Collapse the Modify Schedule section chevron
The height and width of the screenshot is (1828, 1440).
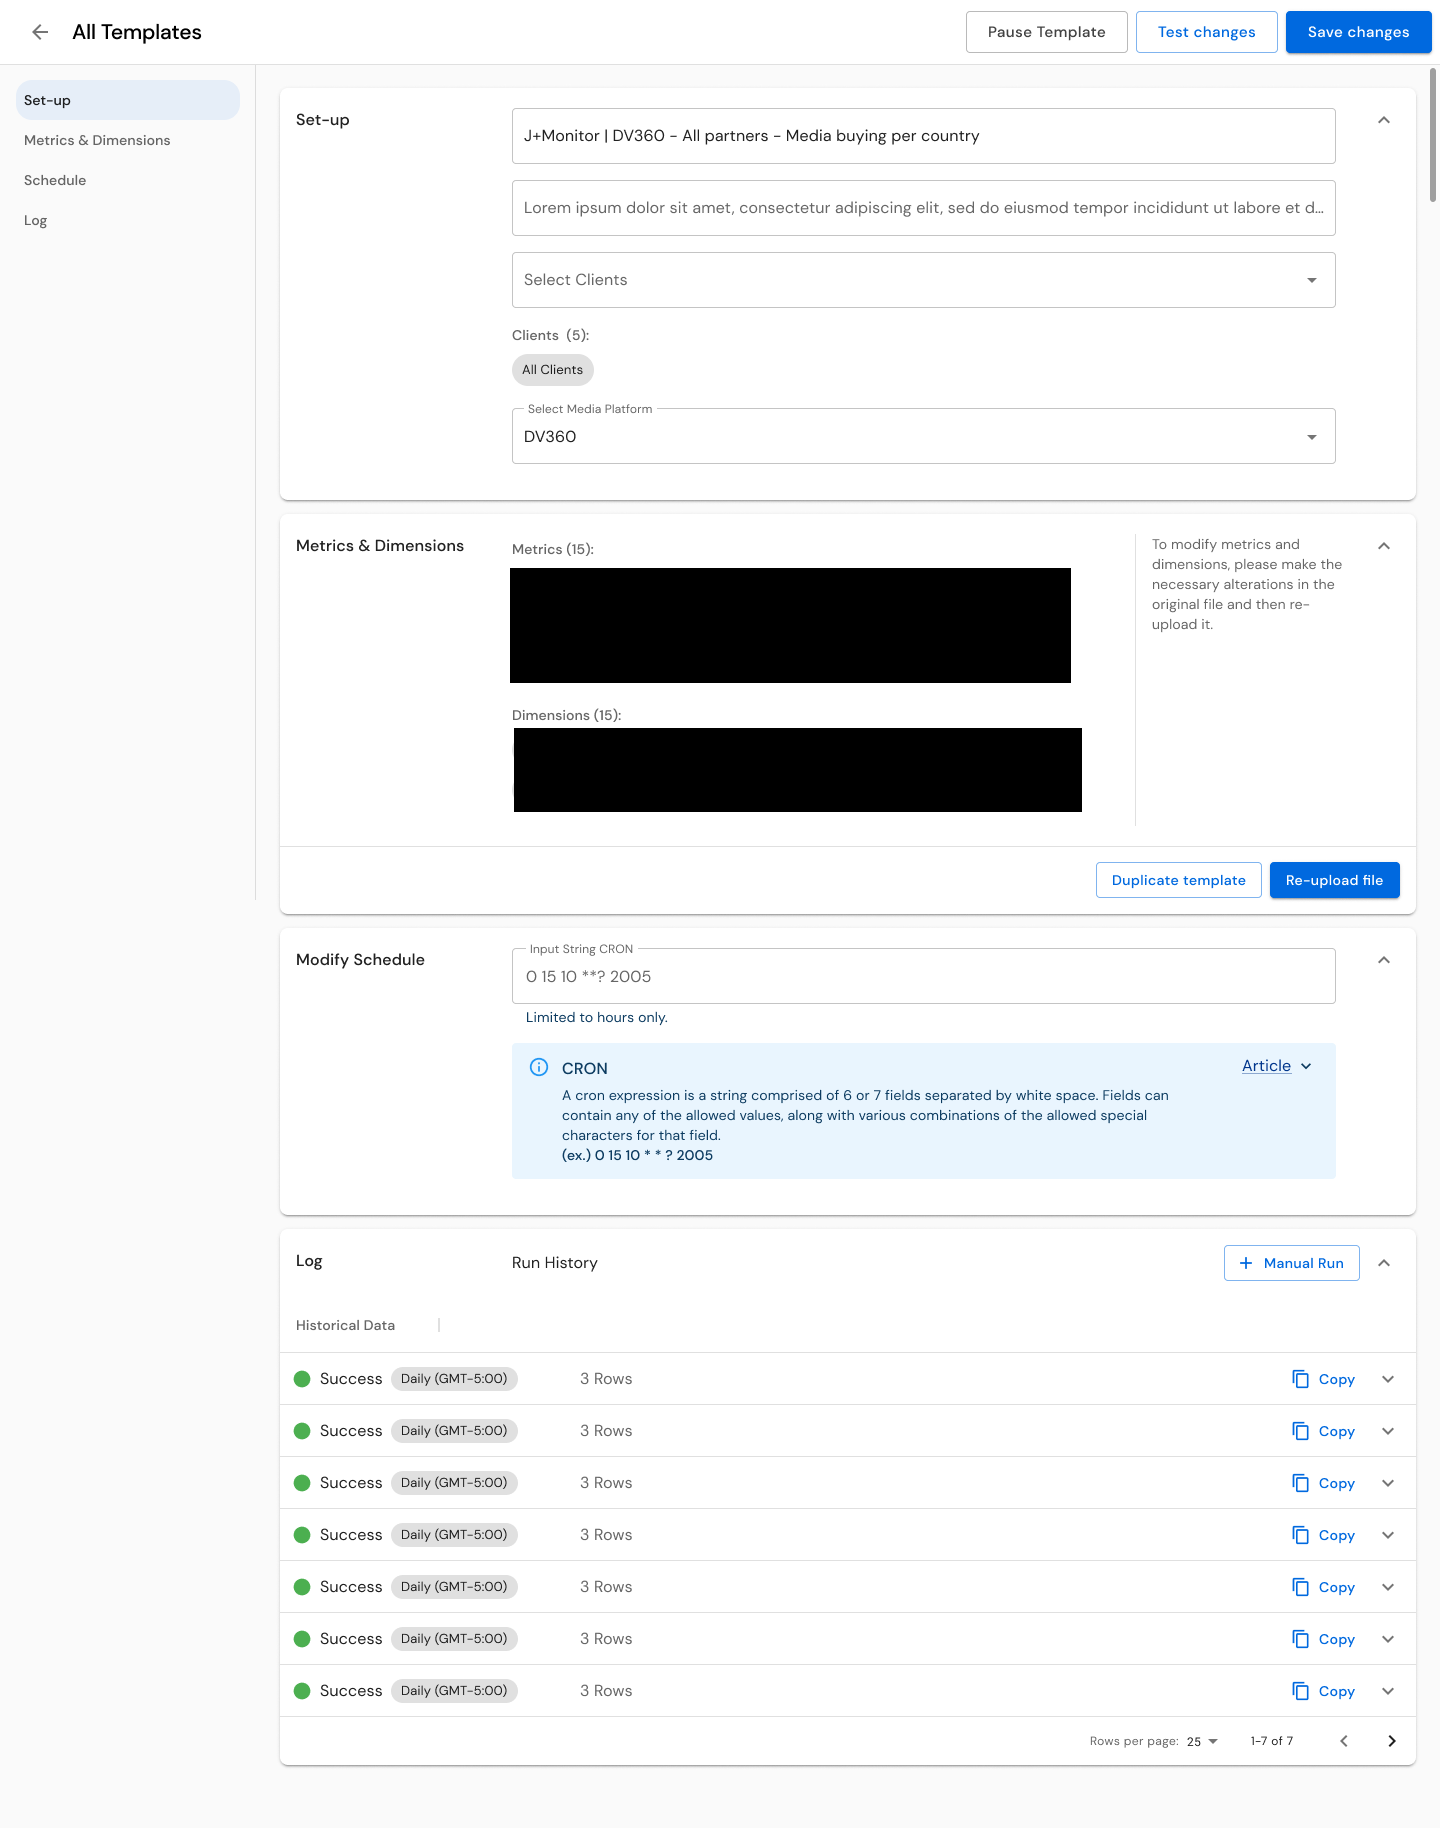tap(1384, 960)
